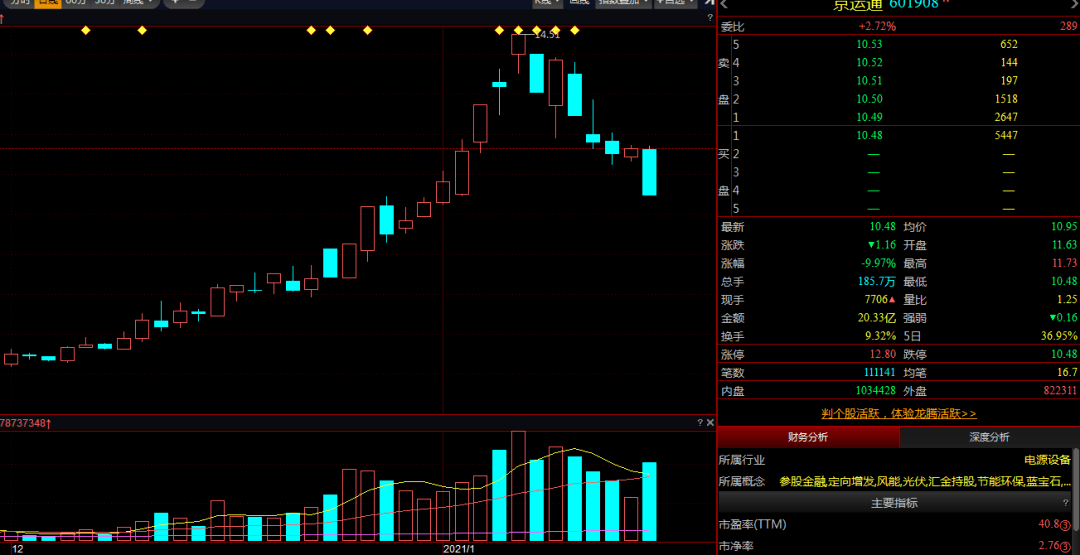Open the 指数叠加 dropdown

tap(623, 3)
